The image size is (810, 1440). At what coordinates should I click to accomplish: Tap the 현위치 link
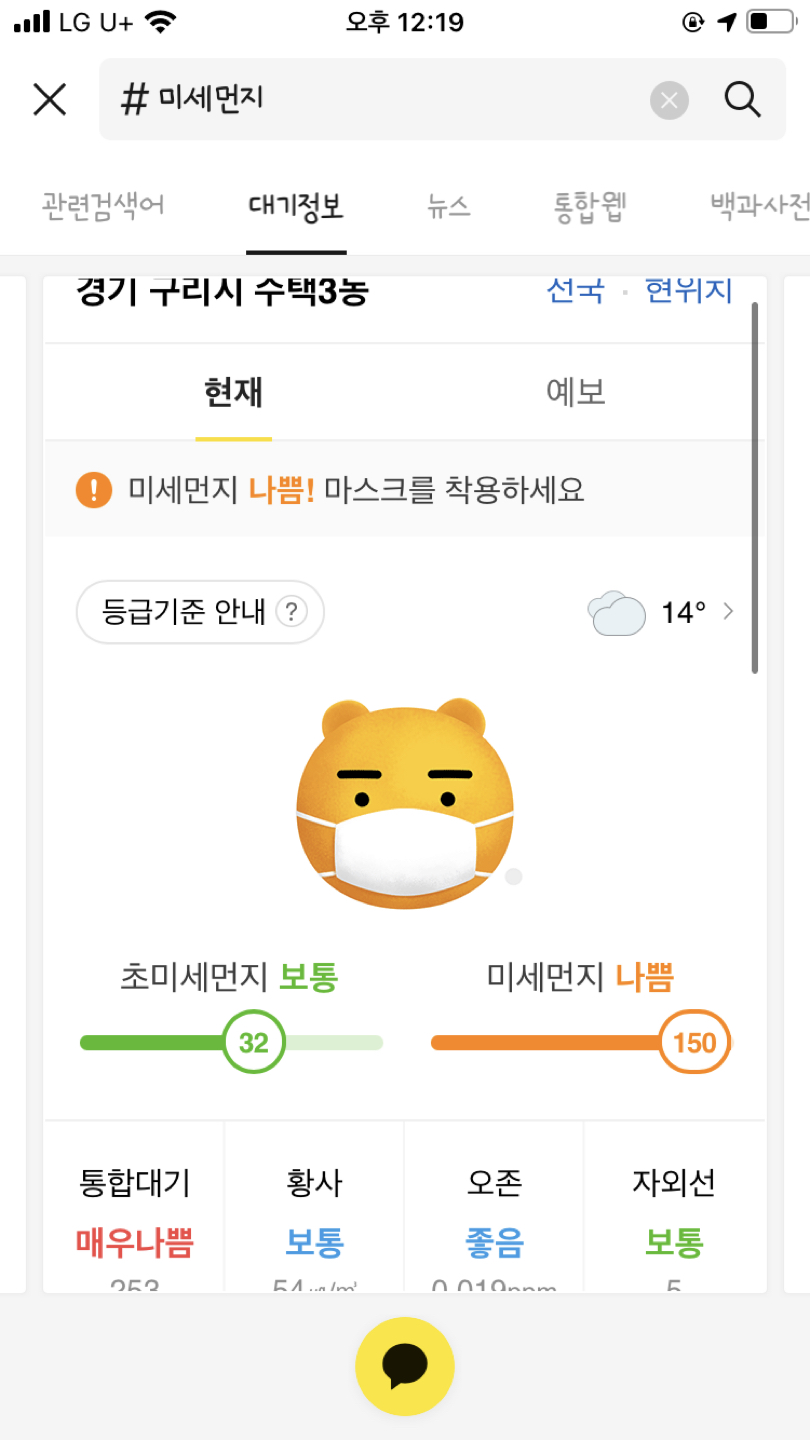[689, 290]
